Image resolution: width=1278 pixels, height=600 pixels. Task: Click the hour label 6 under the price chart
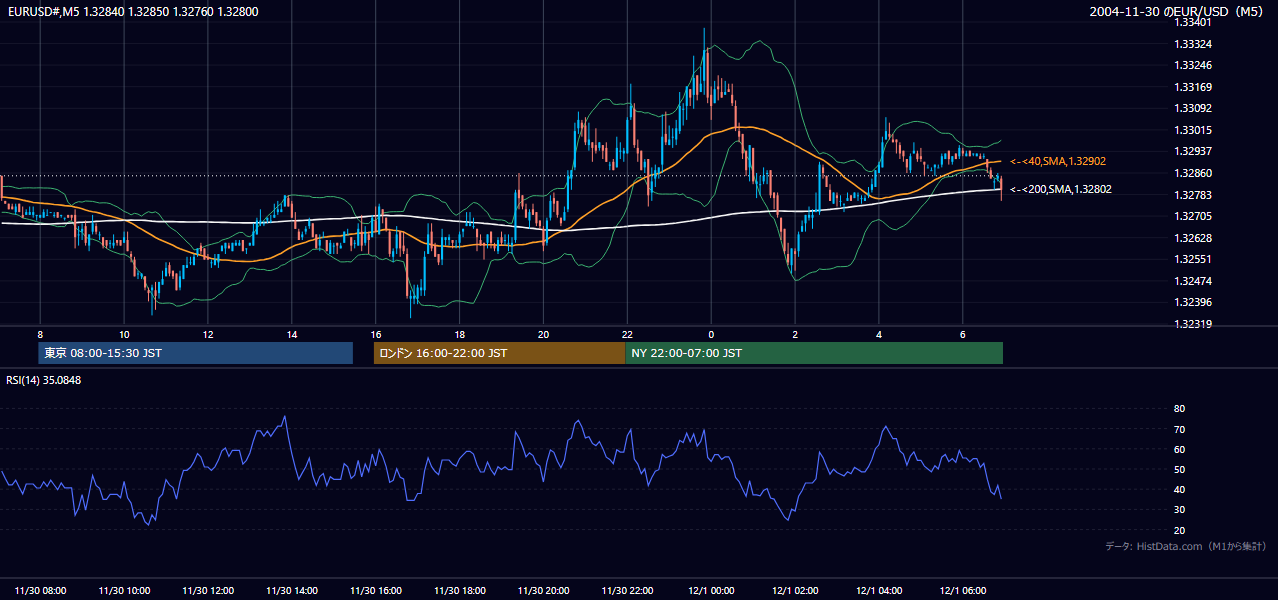click(963, 334)
